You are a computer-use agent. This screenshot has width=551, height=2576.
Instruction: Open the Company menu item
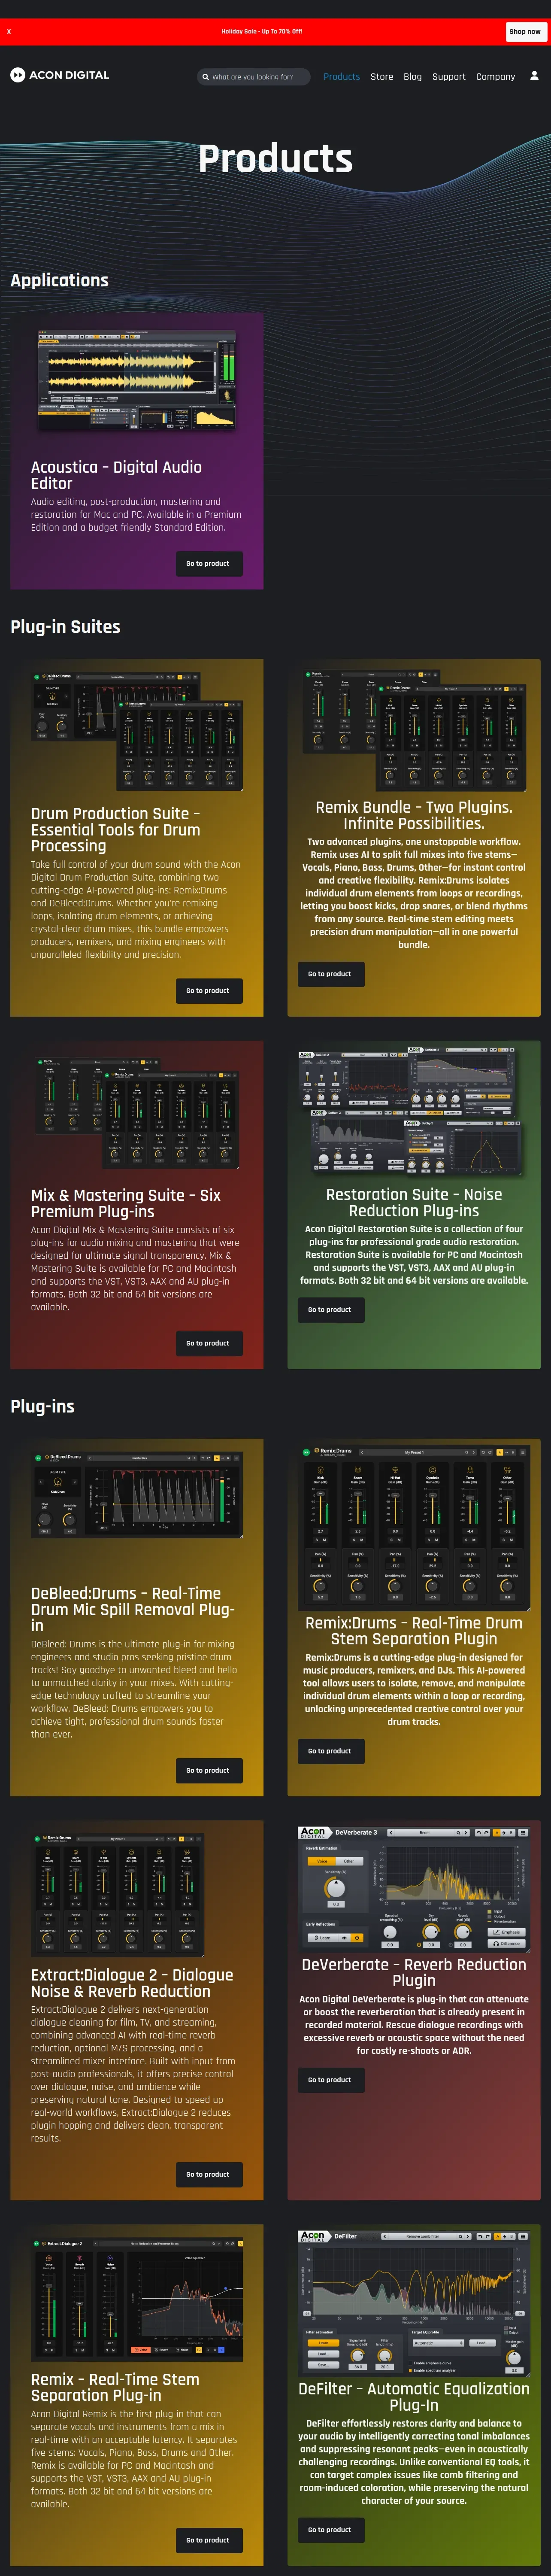click(496, 77)
